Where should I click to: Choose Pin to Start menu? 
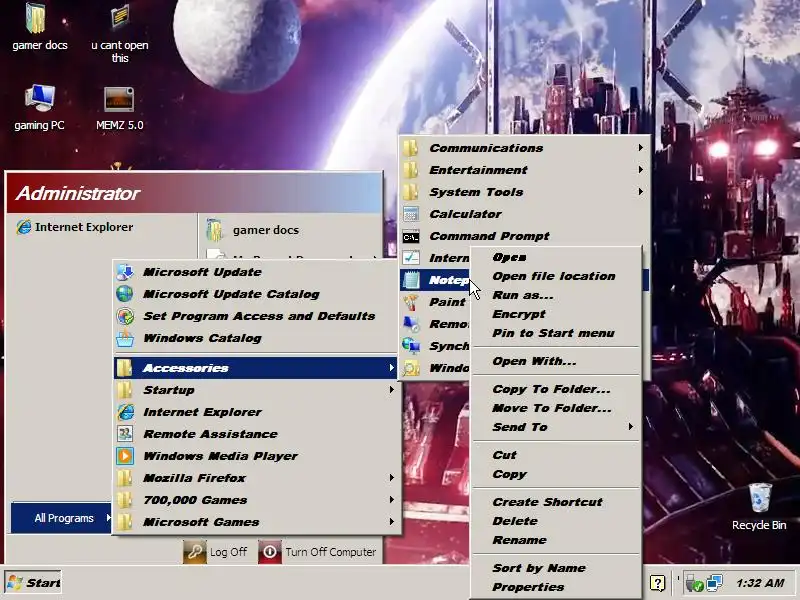pyautogui.click(x=554, y=333)
